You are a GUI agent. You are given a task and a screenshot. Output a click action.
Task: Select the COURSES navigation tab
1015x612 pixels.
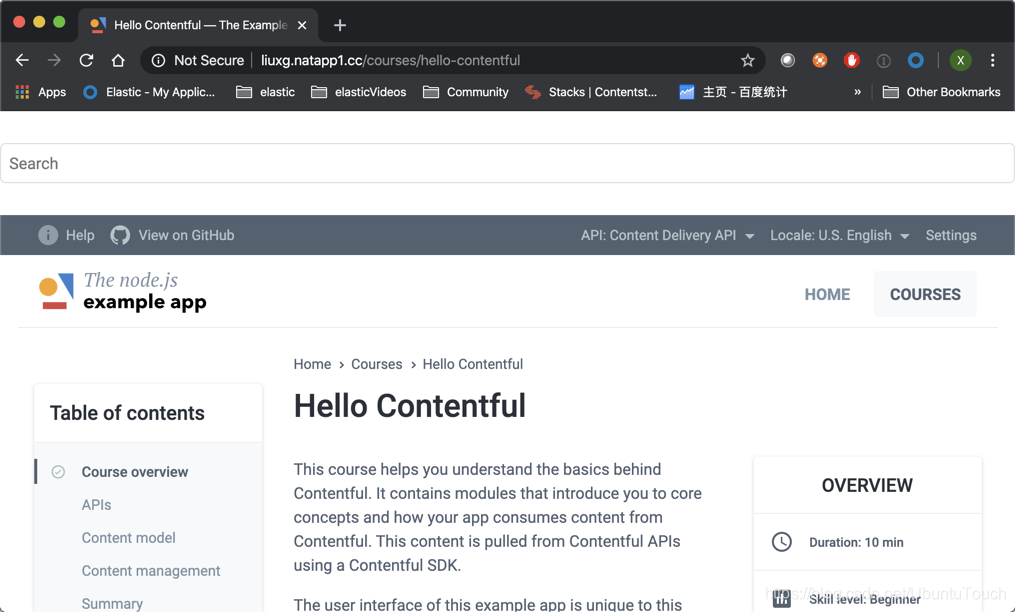point(925,294)
